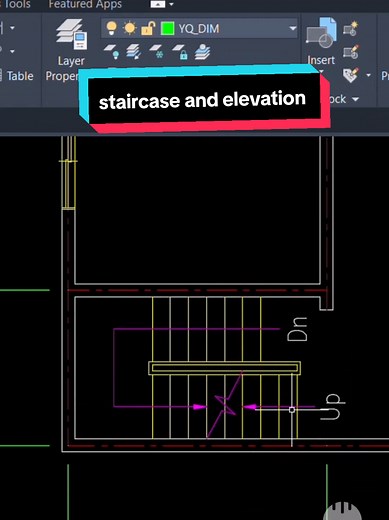Open the Edit Attributes dropdown arrow
This screenshot has height=520, width=389.
[368, 75]
